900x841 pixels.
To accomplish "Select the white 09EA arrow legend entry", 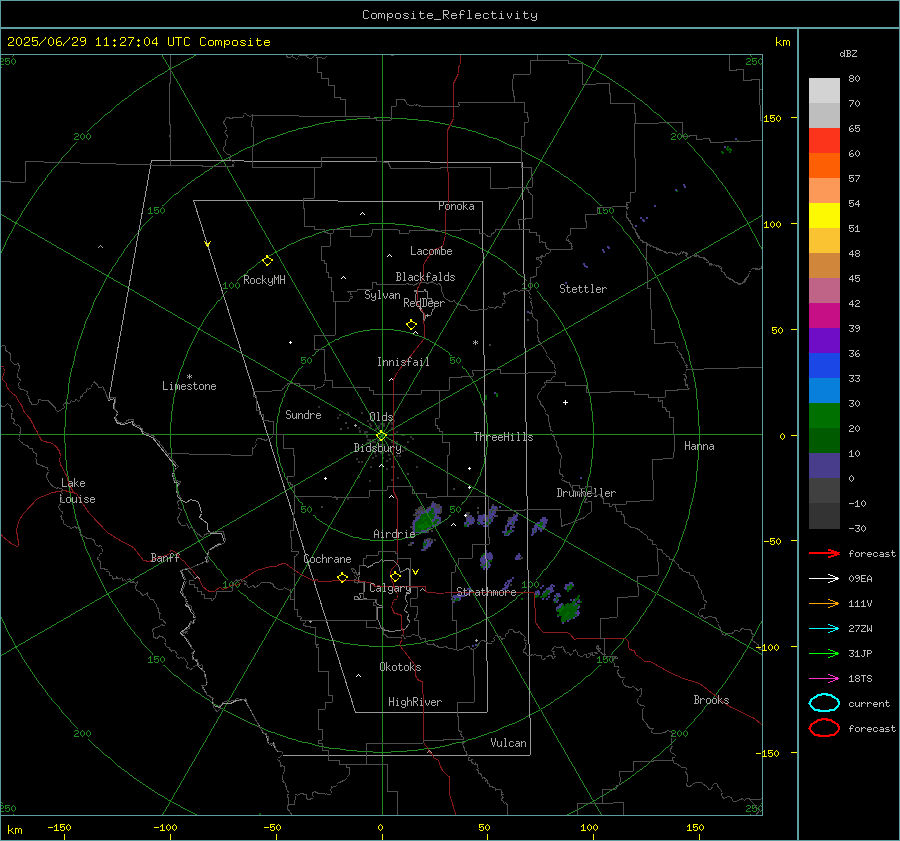I will (824, 579).
